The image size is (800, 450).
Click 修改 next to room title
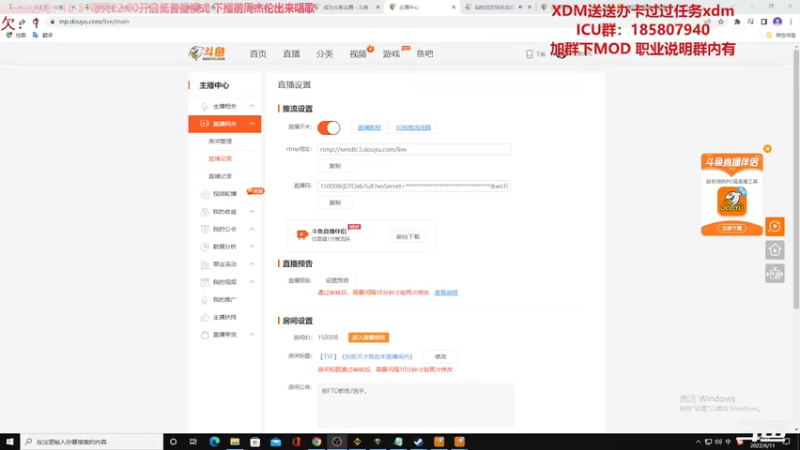(440, 357)
